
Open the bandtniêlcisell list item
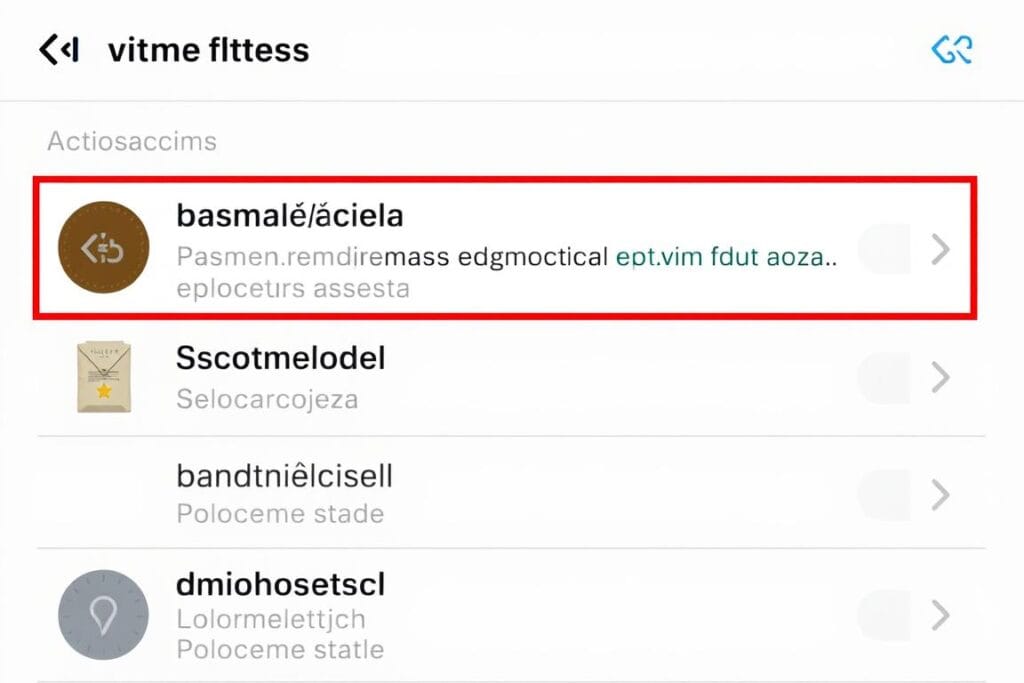coord(284,476)
